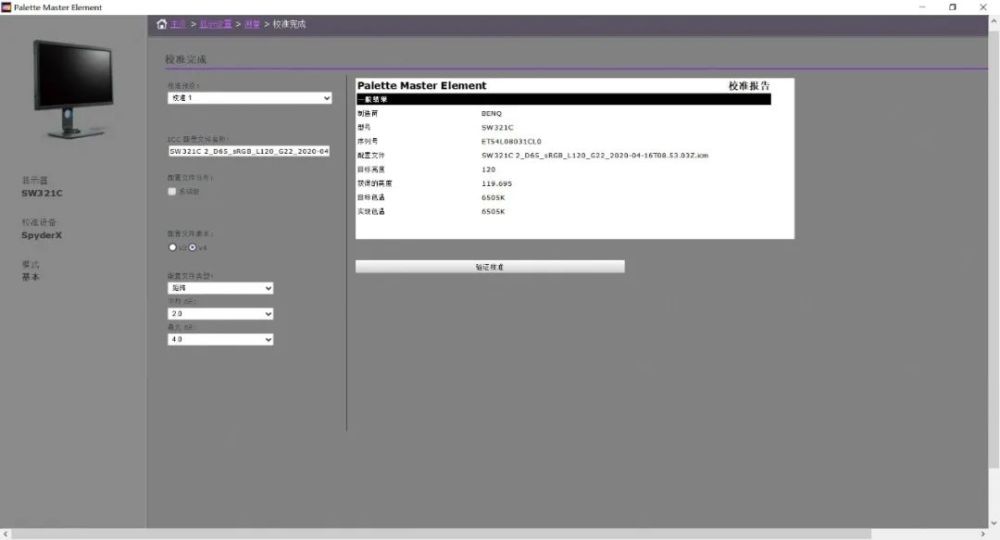This screenshot has height=540, width=1000.
Task: Click the profile filename value in the report
Action: click(x=594, y=156)
